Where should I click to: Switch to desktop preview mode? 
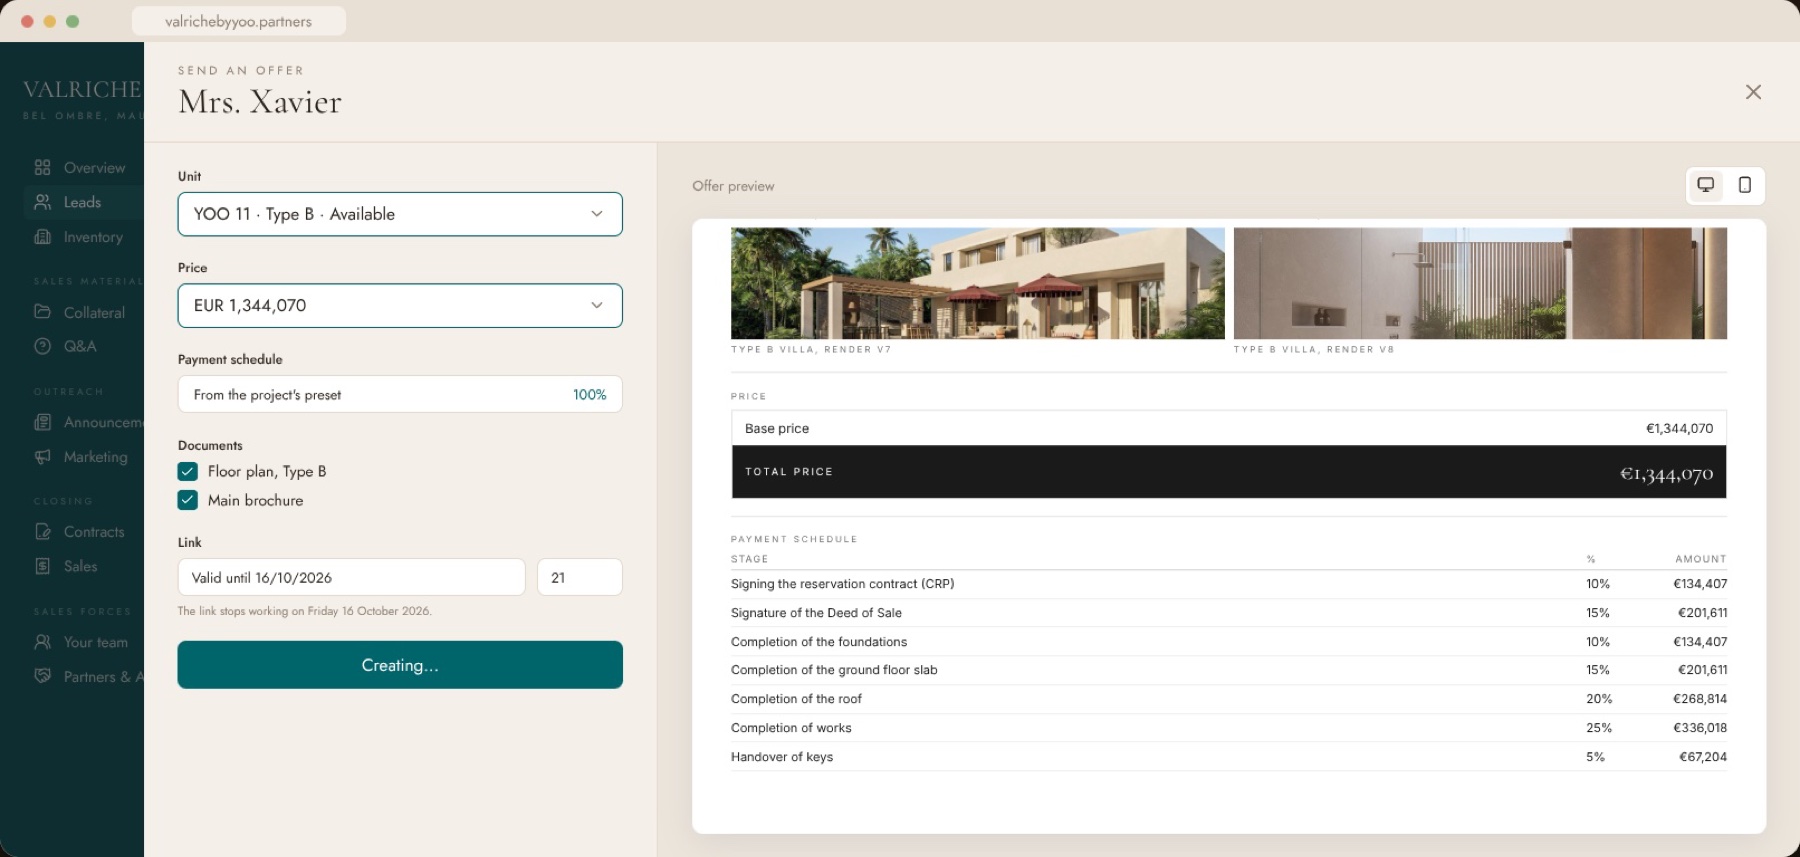pyautogui.click(x=1706, y=185)
